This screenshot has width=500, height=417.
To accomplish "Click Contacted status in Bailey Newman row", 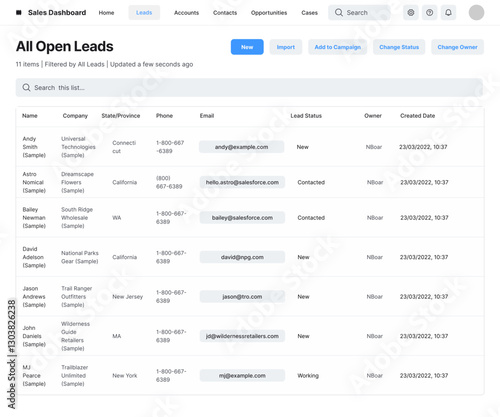I will [x=311, y=218].
